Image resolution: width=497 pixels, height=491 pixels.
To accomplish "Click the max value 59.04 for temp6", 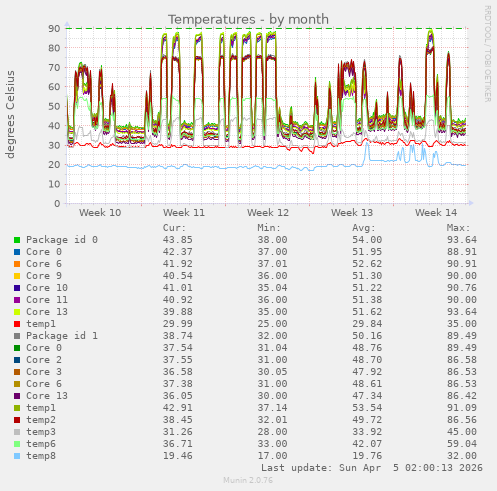I will [x=462, y=444].
